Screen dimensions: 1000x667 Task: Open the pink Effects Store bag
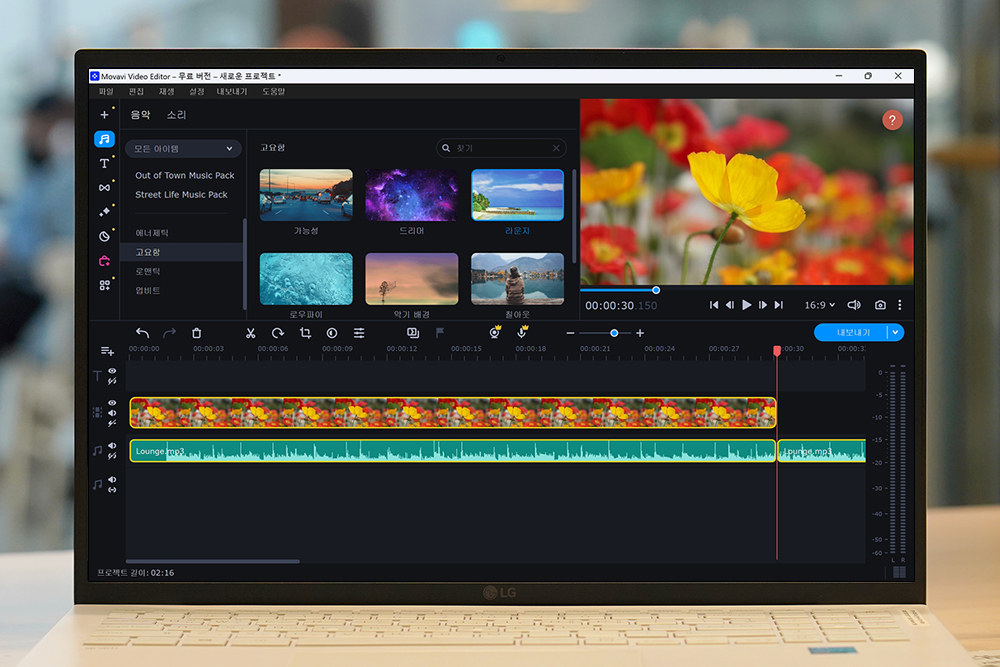[x=105, y=261]
